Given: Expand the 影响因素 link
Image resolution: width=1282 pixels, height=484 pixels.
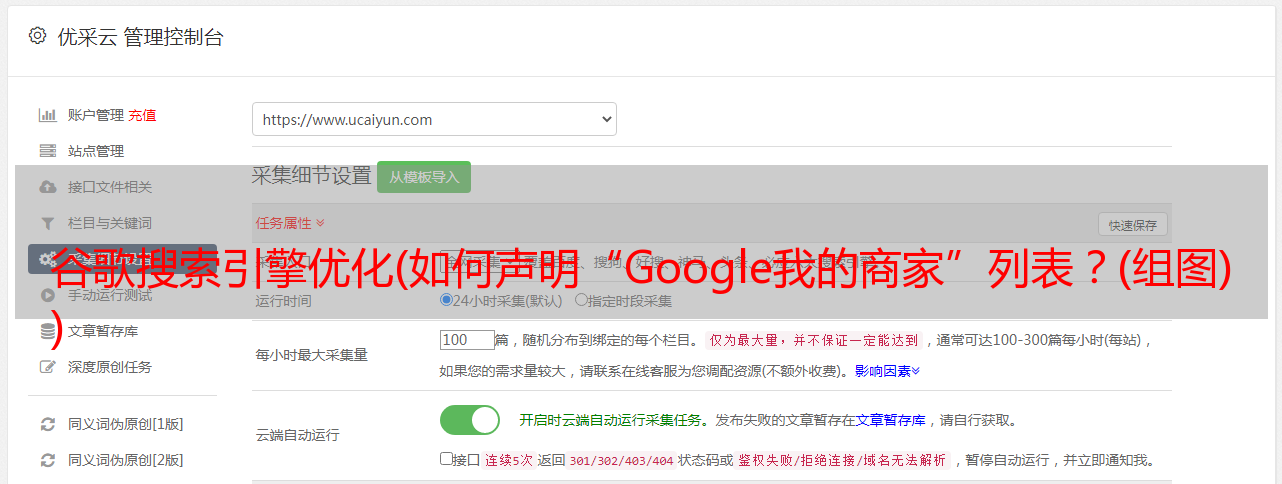Looking at the screenshot, I should pyautogui.click(x=887, y=371).
